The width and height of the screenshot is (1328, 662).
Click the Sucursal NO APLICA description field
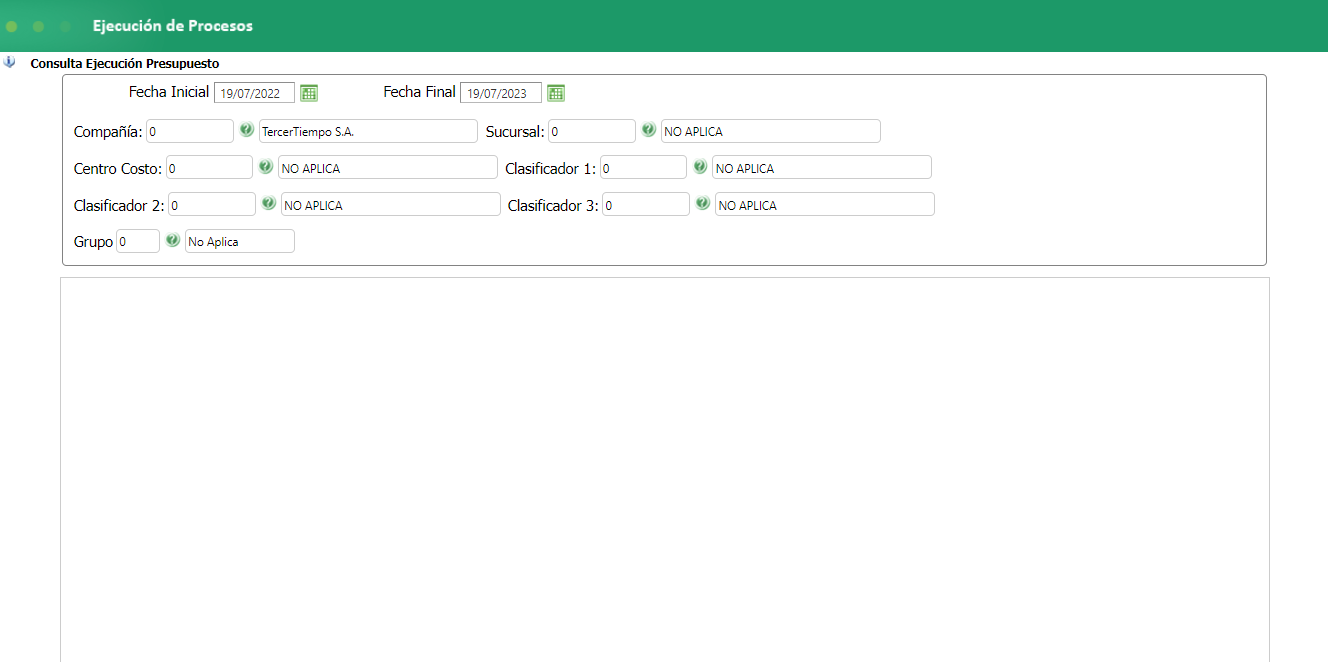(x=771, y=131)
